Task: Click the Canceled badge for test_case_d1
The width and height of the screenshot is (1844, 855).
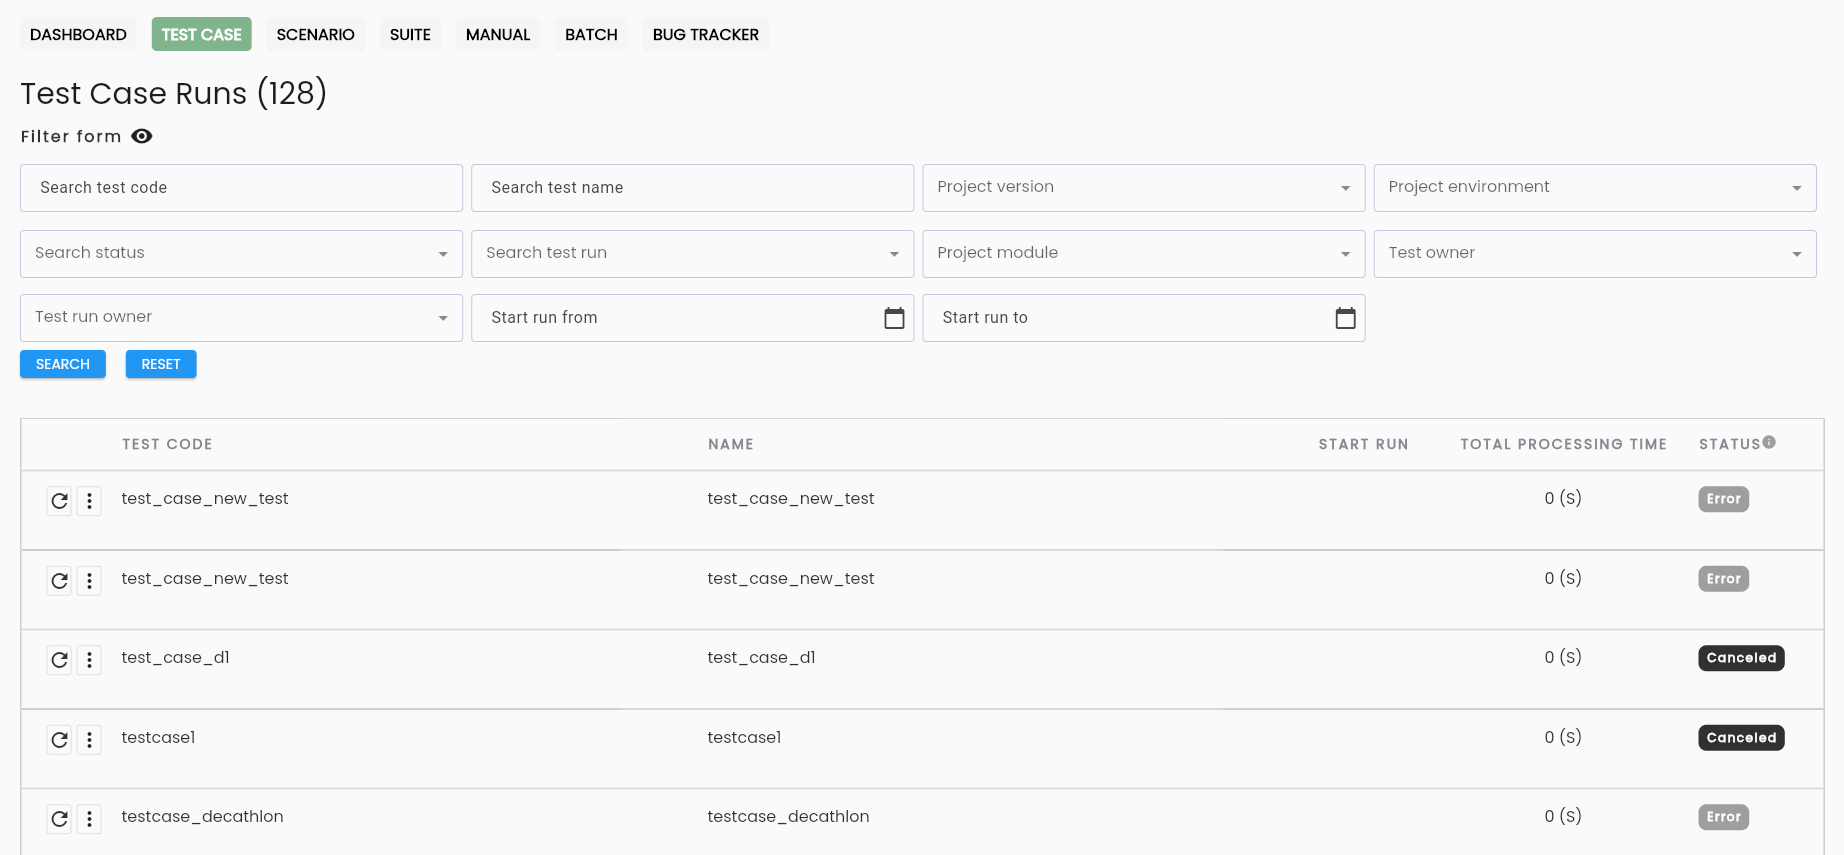Action: click(1741, 658)
